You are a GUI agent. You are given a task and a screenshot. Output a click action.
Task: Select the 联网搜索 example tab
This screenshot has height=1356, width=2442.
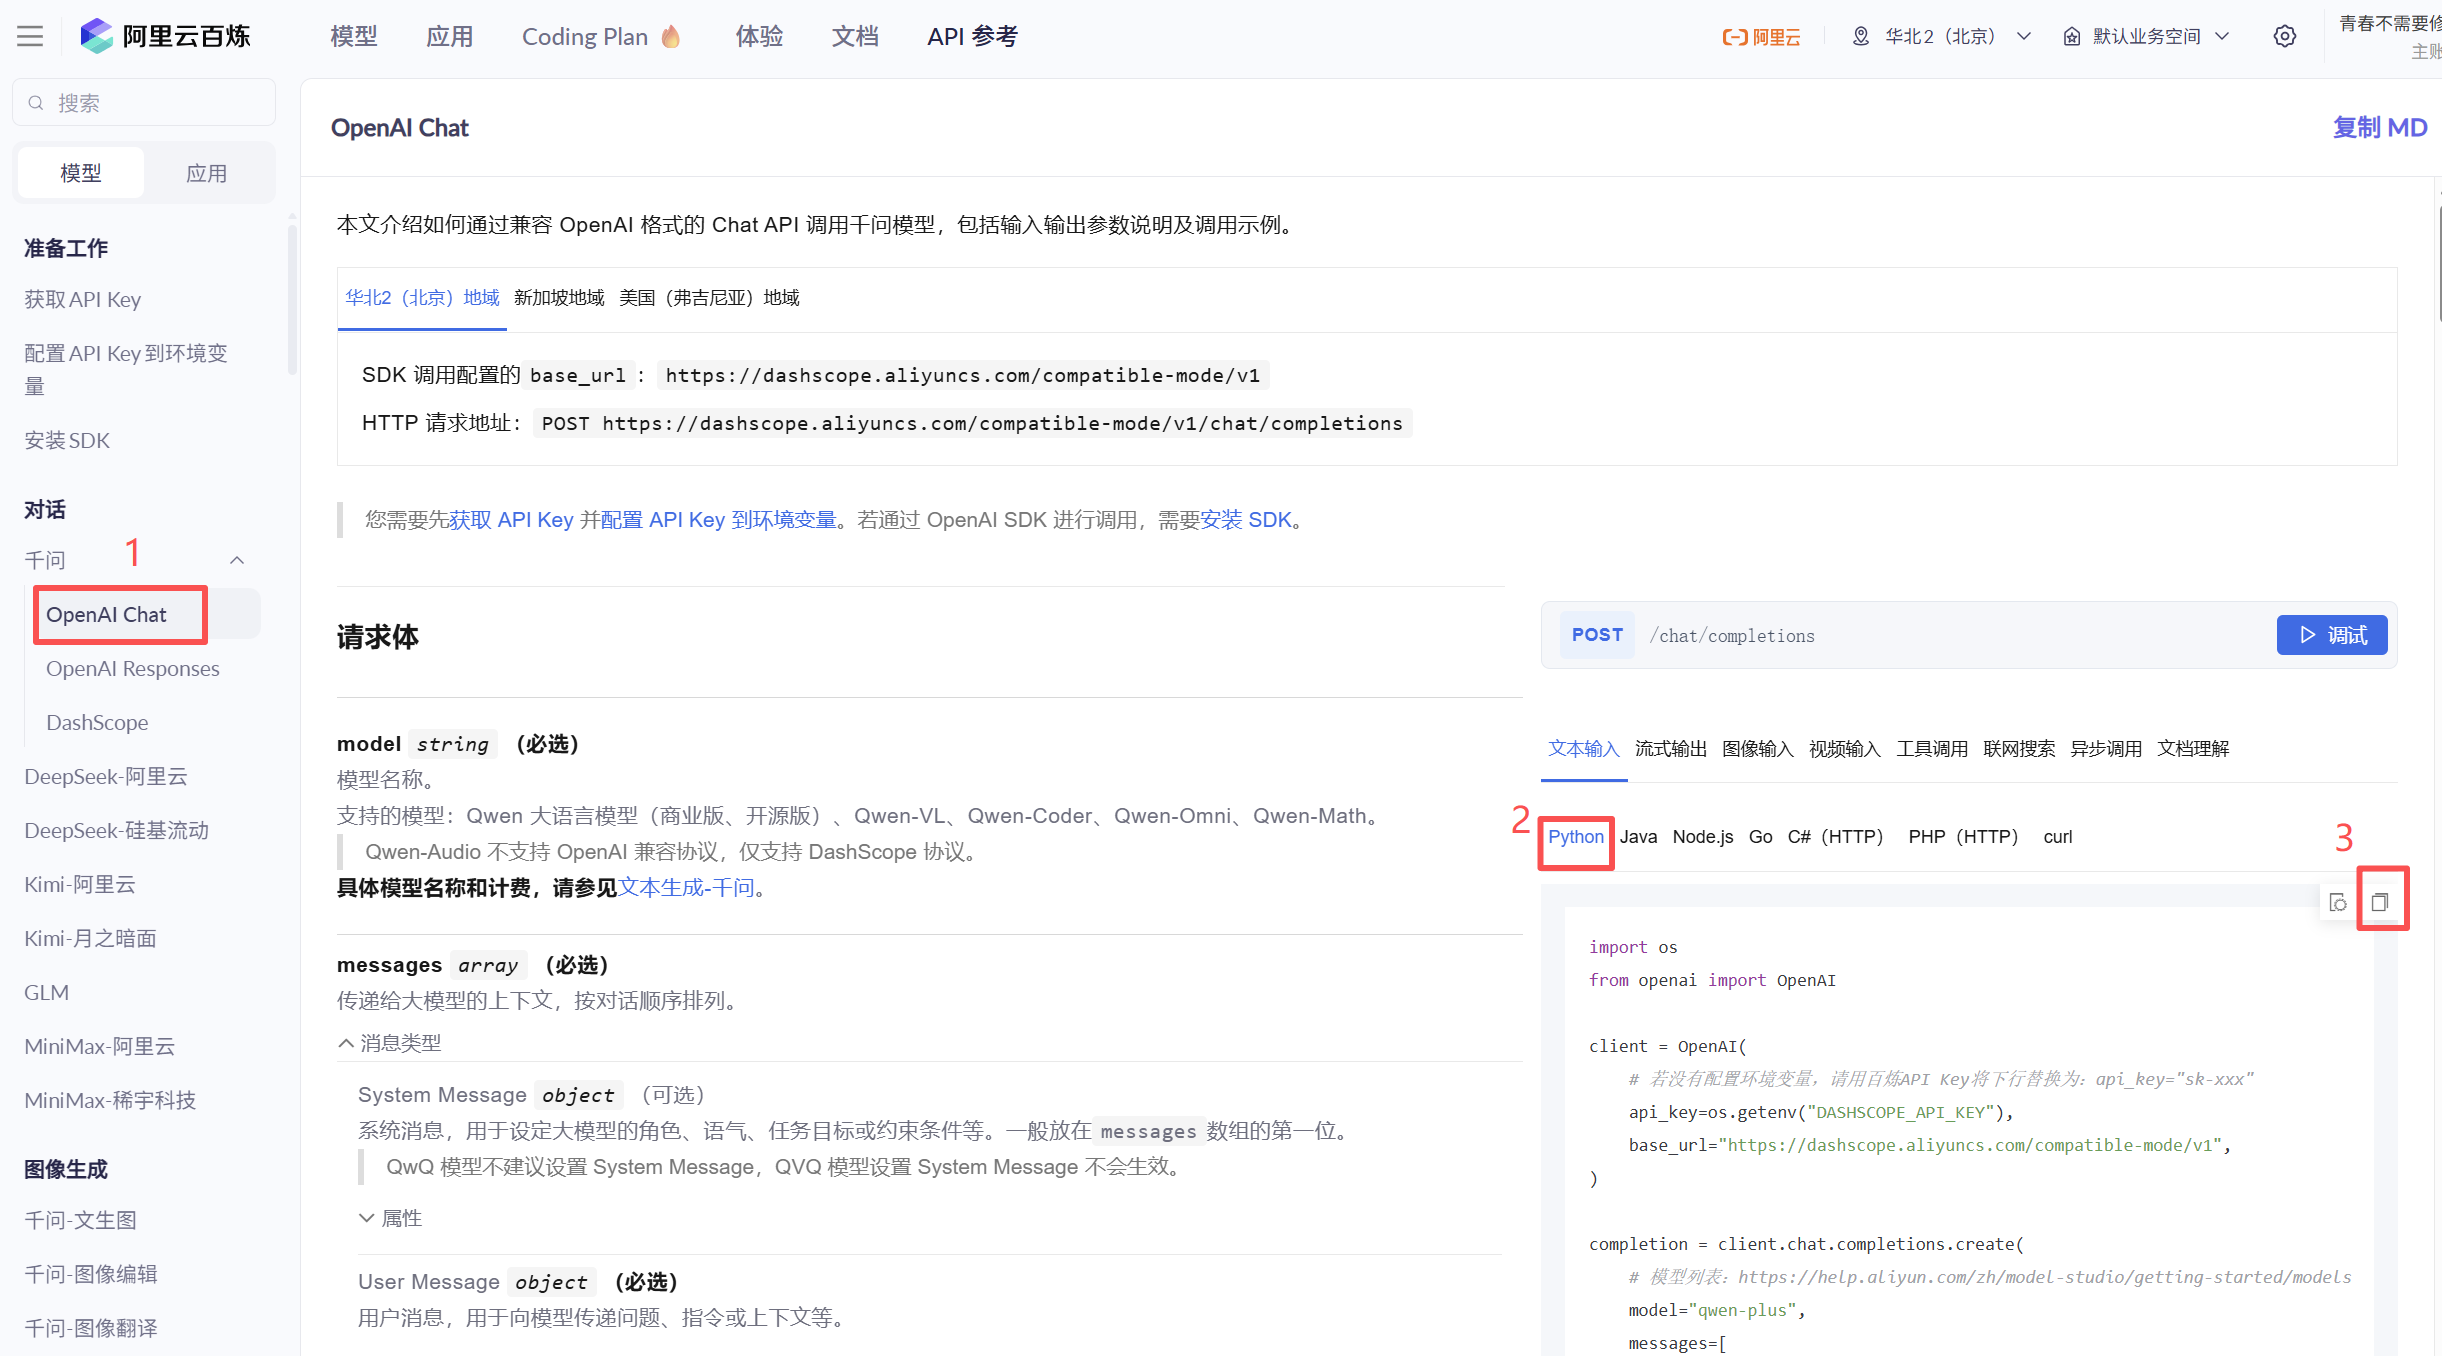(2019, 749)
